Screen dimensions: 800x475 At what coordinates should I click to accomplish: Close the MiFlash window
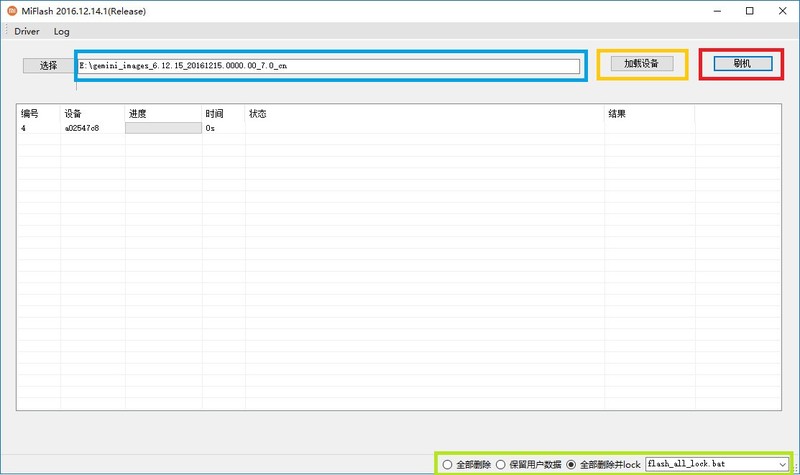782,11
